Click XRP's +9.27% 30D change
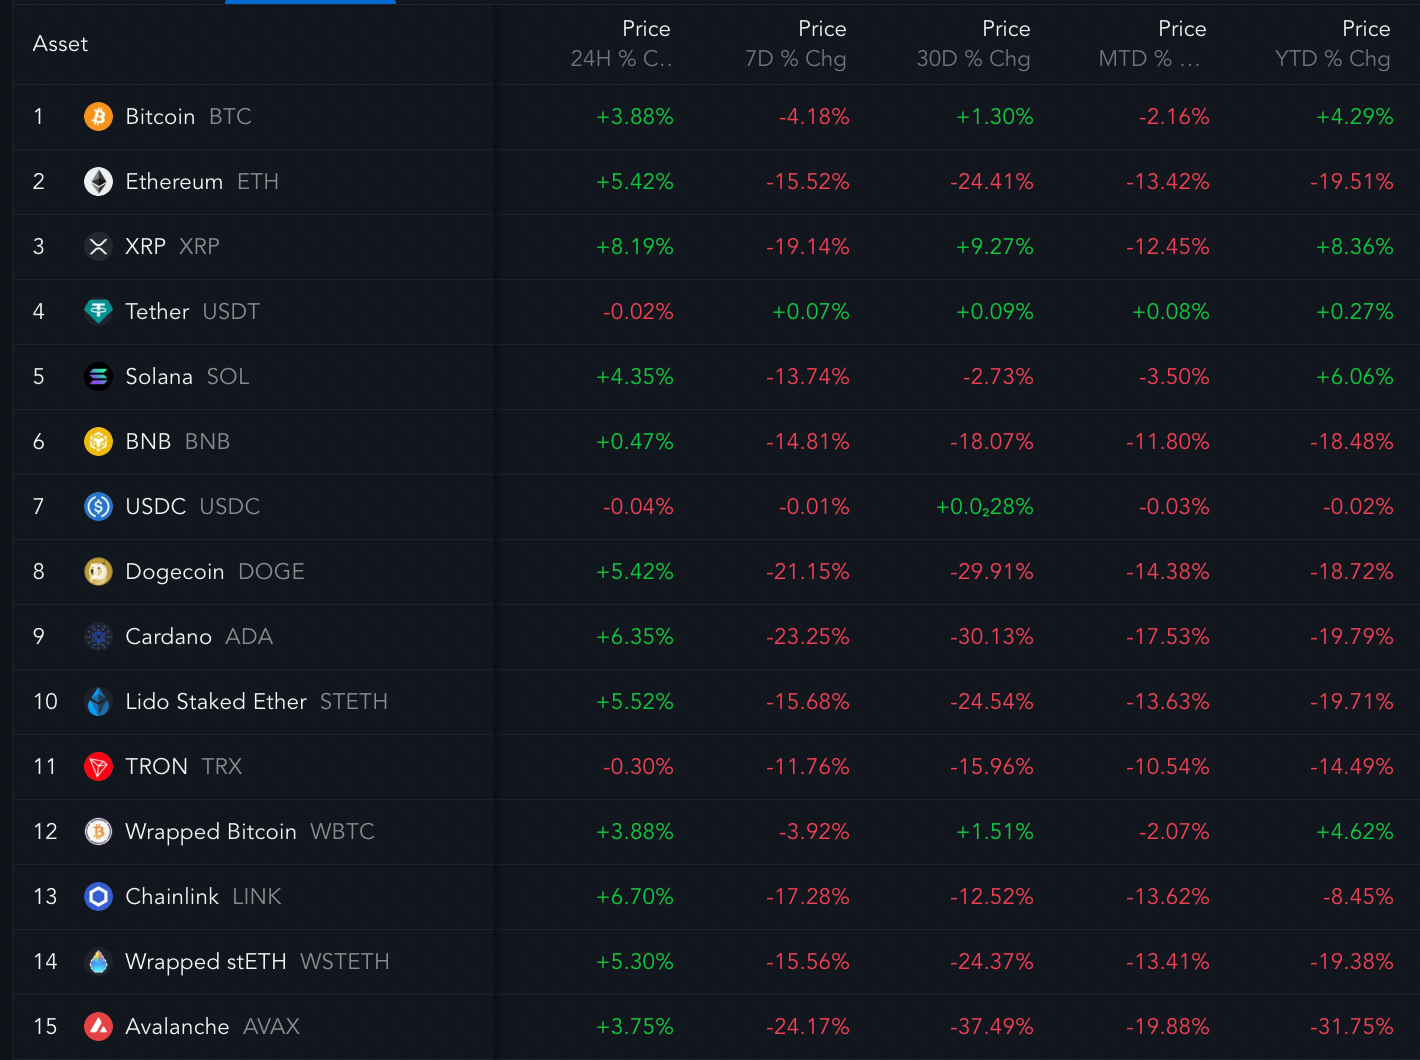The image size is (1420, 1060). click(x=995, y=247)
